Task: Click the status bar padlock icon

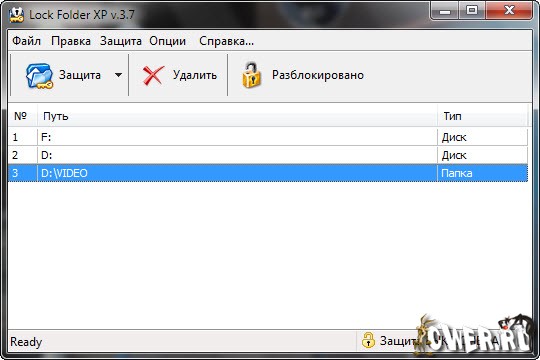Action: click(x=368, y=340)
